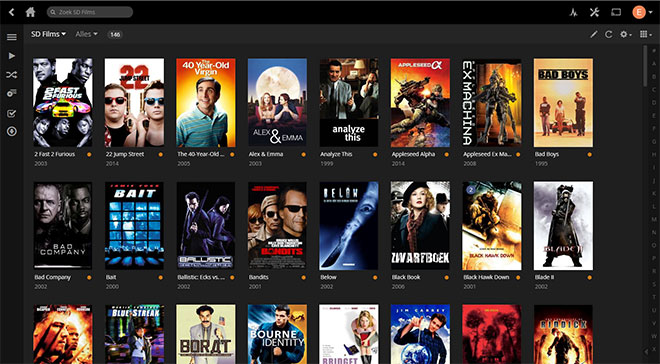Toggle unwatched dot for 22 Jump Street
The width and height of the screenshot is (660, 364).
[x=161, y=154]
